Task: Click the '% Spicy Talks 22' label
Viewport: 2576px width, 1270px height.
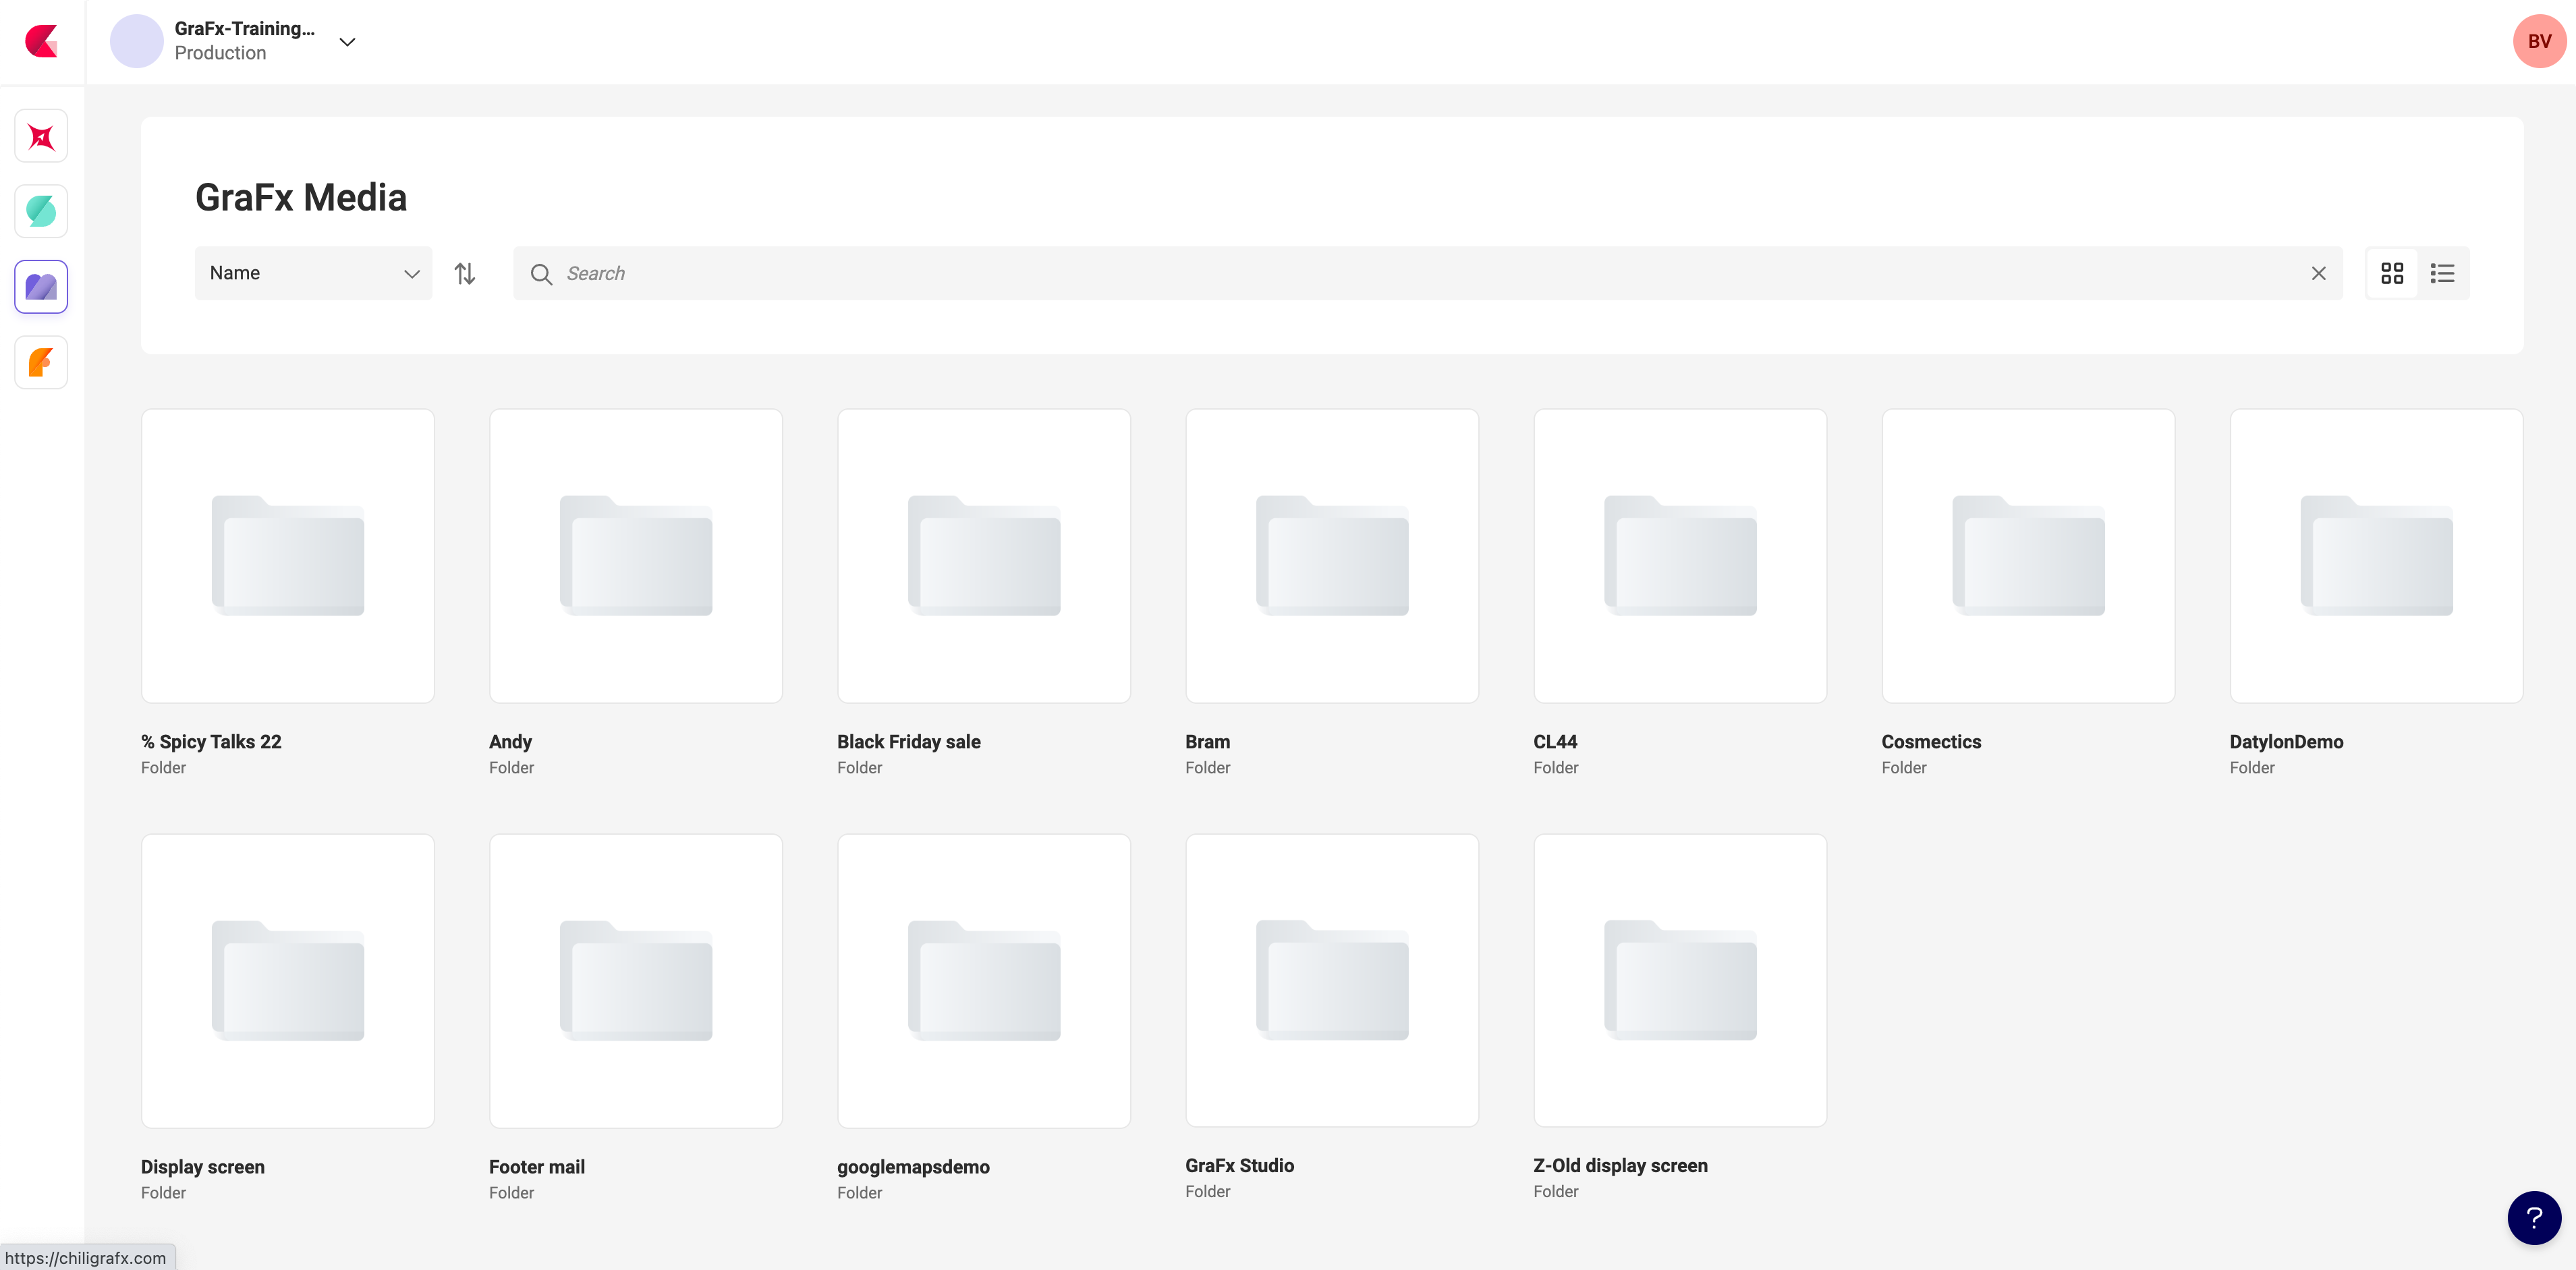Action: pyautogui.click(x=211, y=742)
